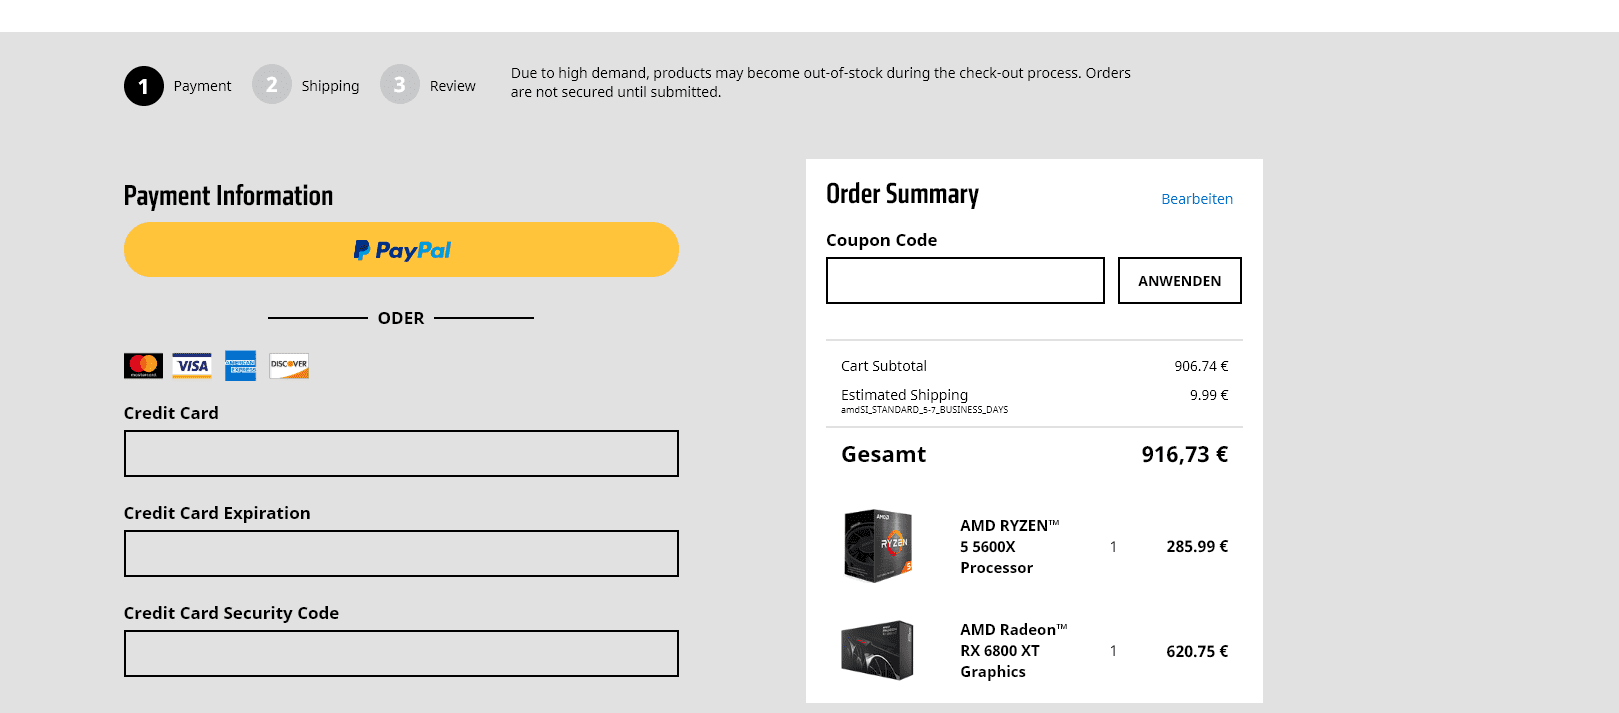1619x713 pixels.
Task: Click the PayPal logo button
Action: (401, 250)
